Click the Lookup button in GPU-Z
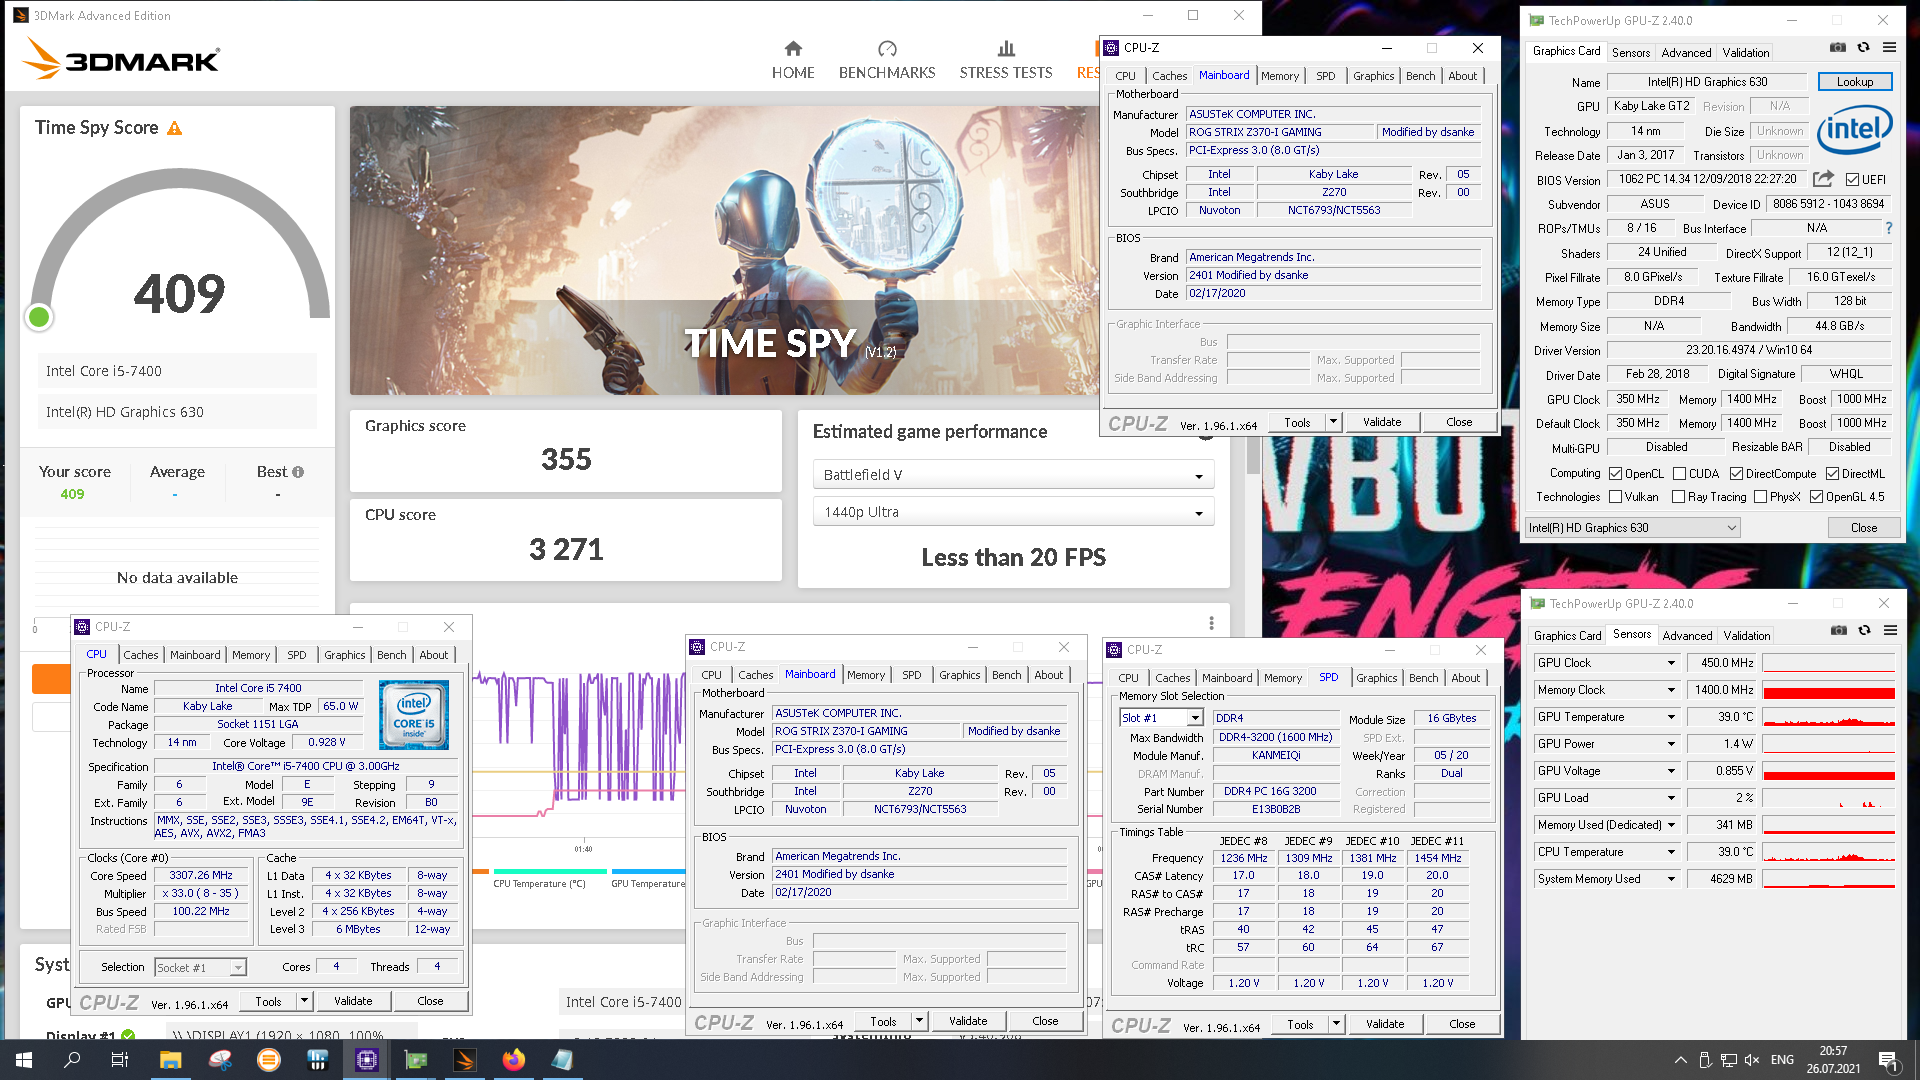 1854,82
